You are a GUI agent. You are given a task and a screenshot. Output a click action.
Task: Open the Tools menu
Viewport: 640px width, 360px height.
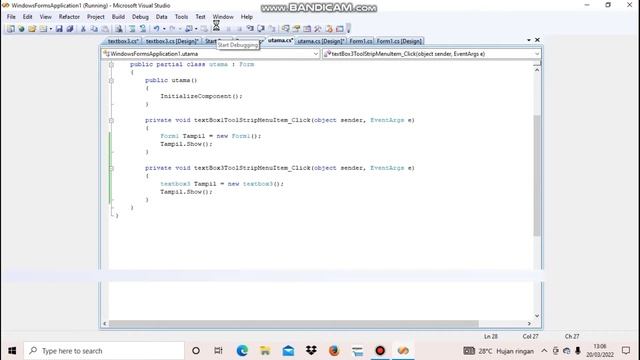(181, 17)
